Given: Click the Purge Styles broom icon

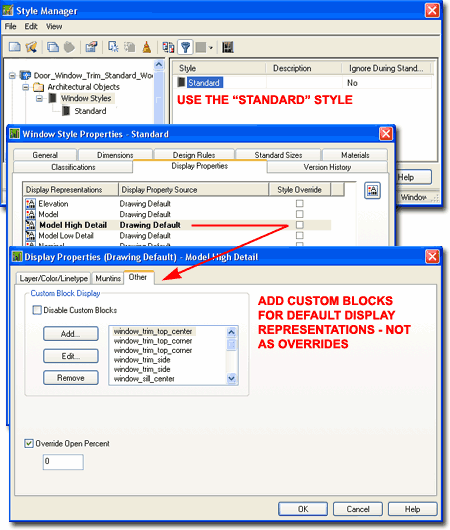Looking at the screenshot, I should click(147, 47).
